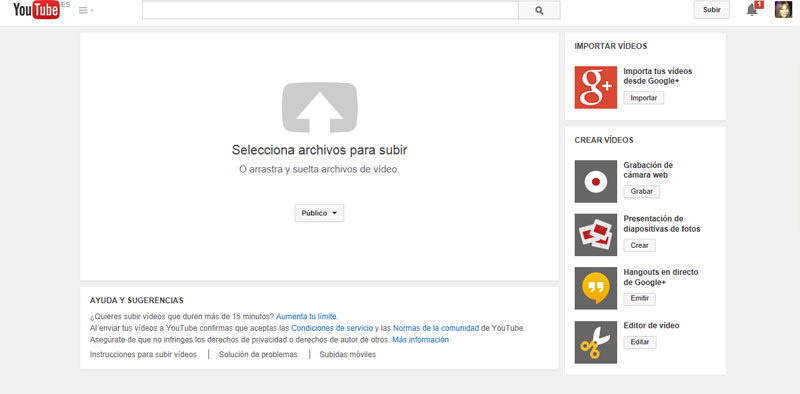Open the 'Aumenta tu límite' link
The width and height of the screenshot is (800, 394).
pos(307,316)
